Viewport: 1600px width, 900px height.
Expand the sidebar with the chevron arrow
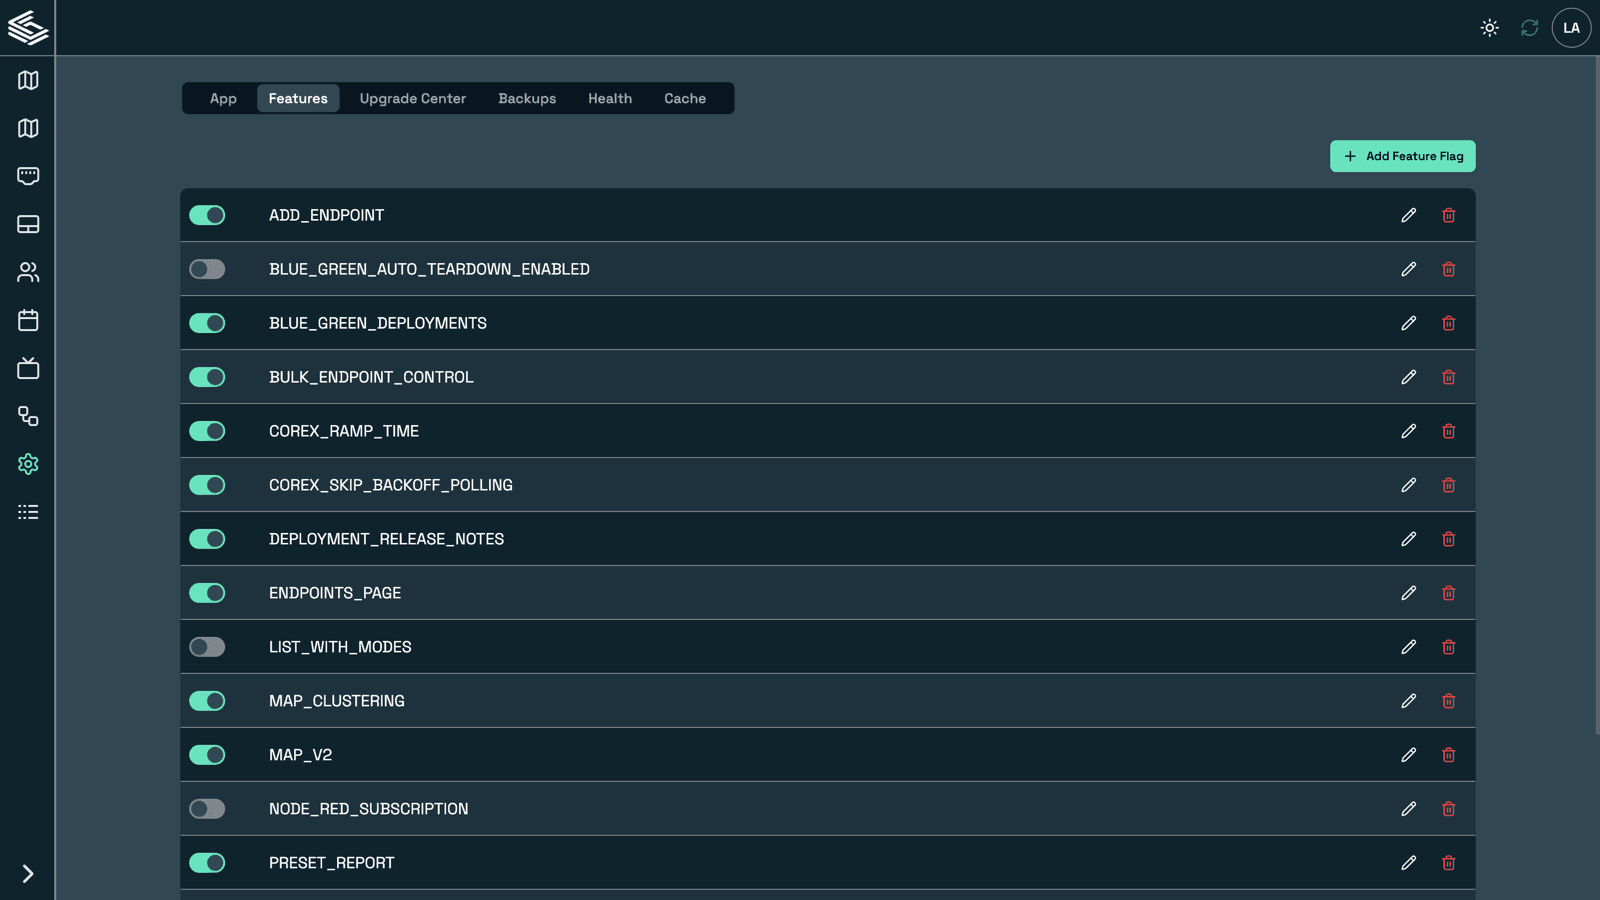tap(28, 874)
